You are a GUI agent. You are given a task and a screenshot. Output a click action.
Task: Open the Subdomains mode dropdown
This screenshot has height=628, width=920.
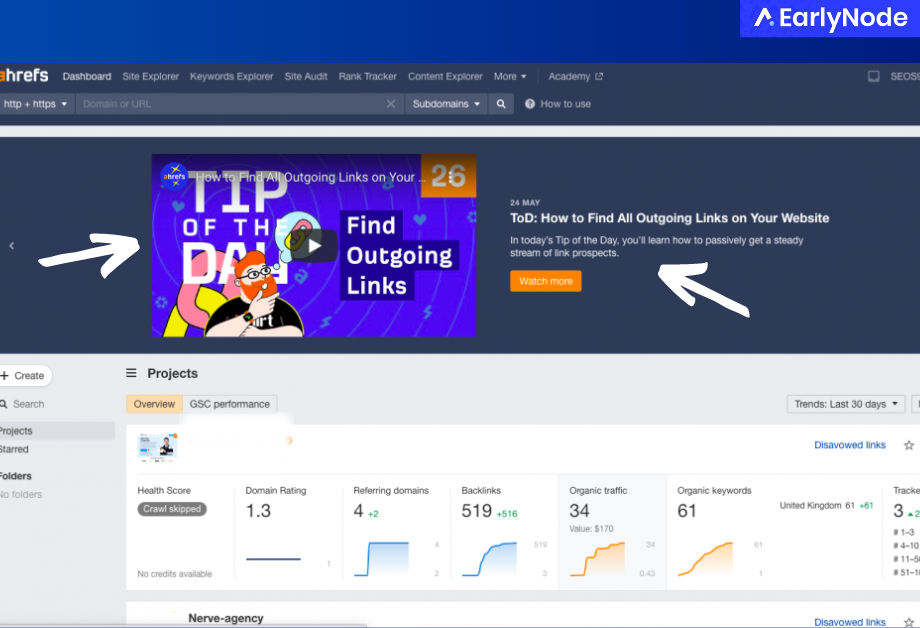point(446,104)
